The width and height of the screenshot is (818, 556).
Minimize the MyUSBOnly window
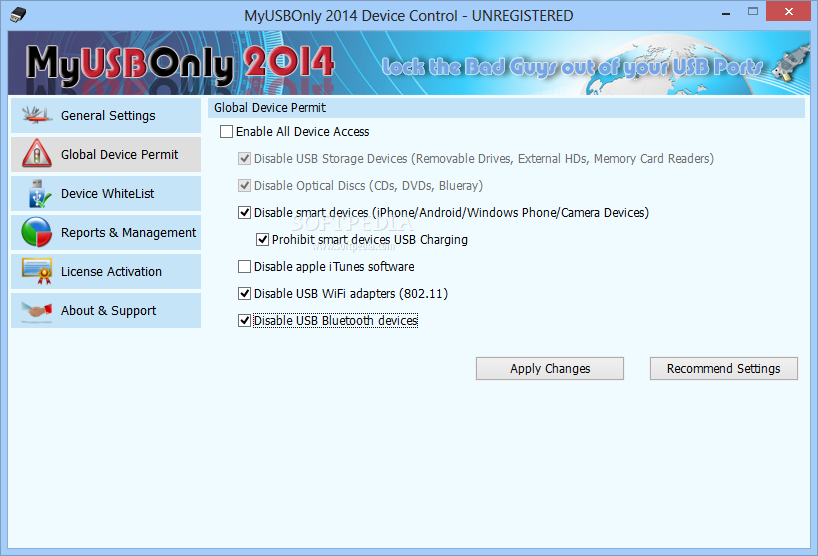tap(726, 13)
